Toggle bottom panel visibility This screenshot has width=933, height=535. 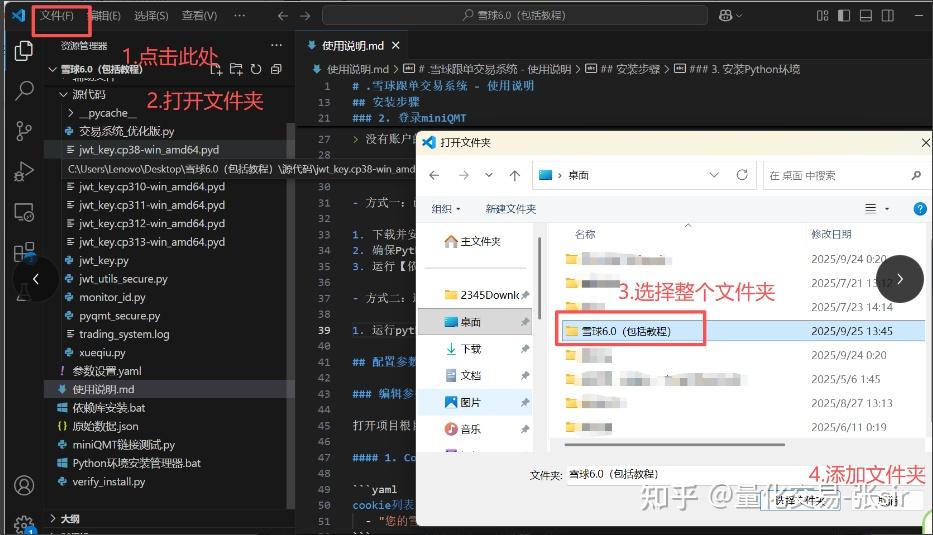[866, 16]
